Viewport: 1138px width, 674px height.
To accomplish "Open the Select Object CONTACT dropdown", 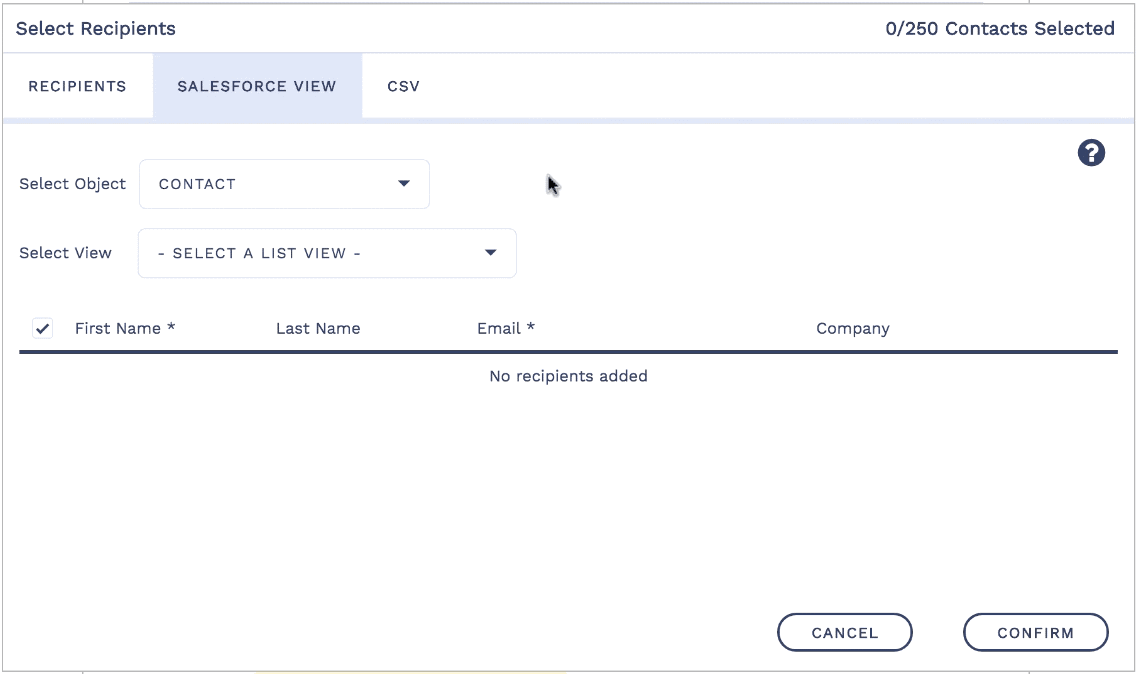I will (x=284, y=184).
